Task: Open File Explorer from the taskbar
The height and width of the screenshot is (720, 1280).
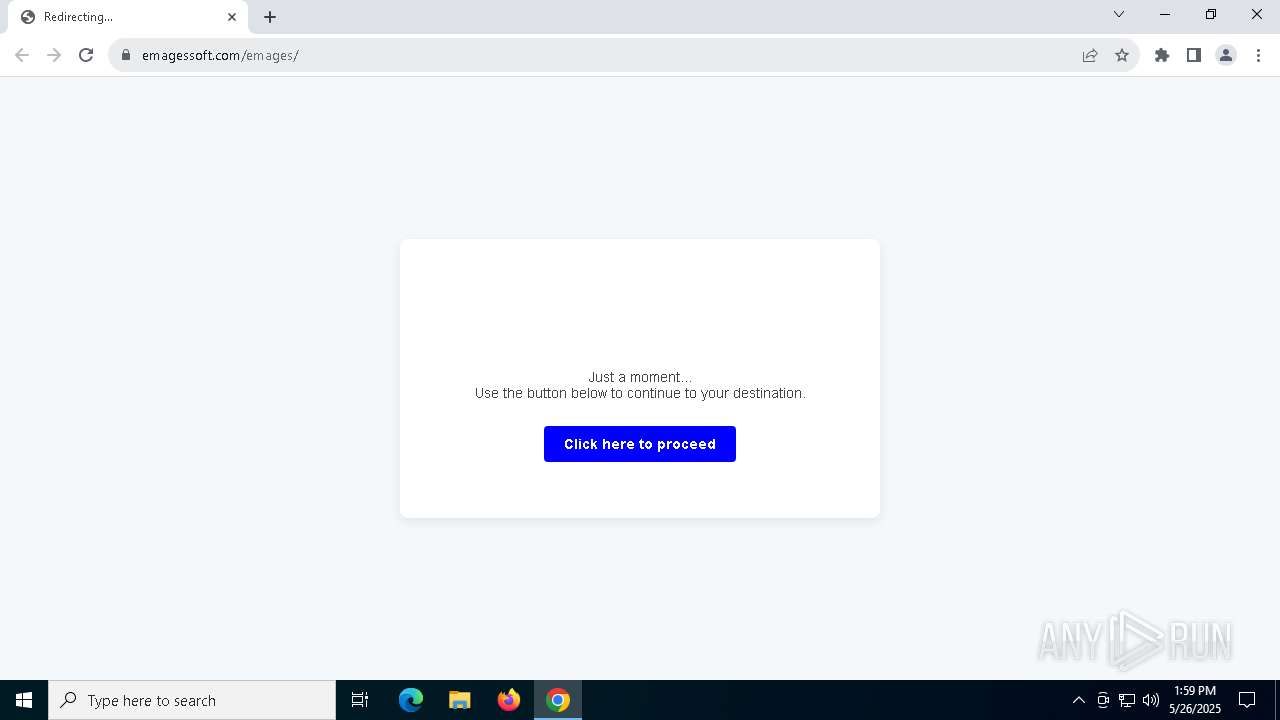Action: [460, 700]
